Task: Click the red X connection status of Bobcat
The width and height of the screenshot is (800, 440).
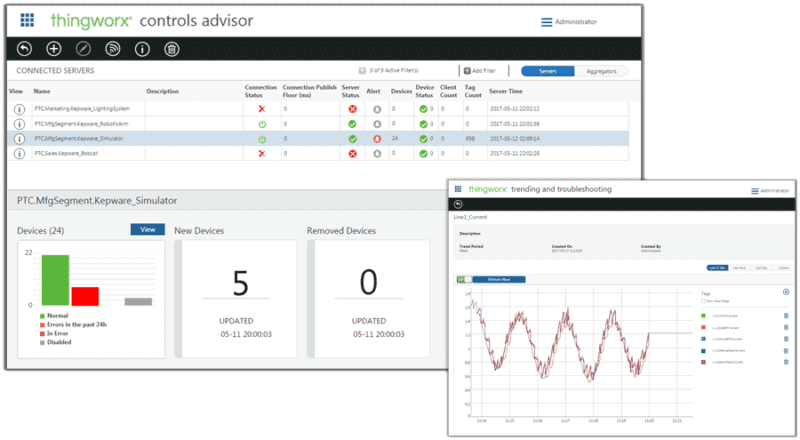Action: (x=262, y=154)
